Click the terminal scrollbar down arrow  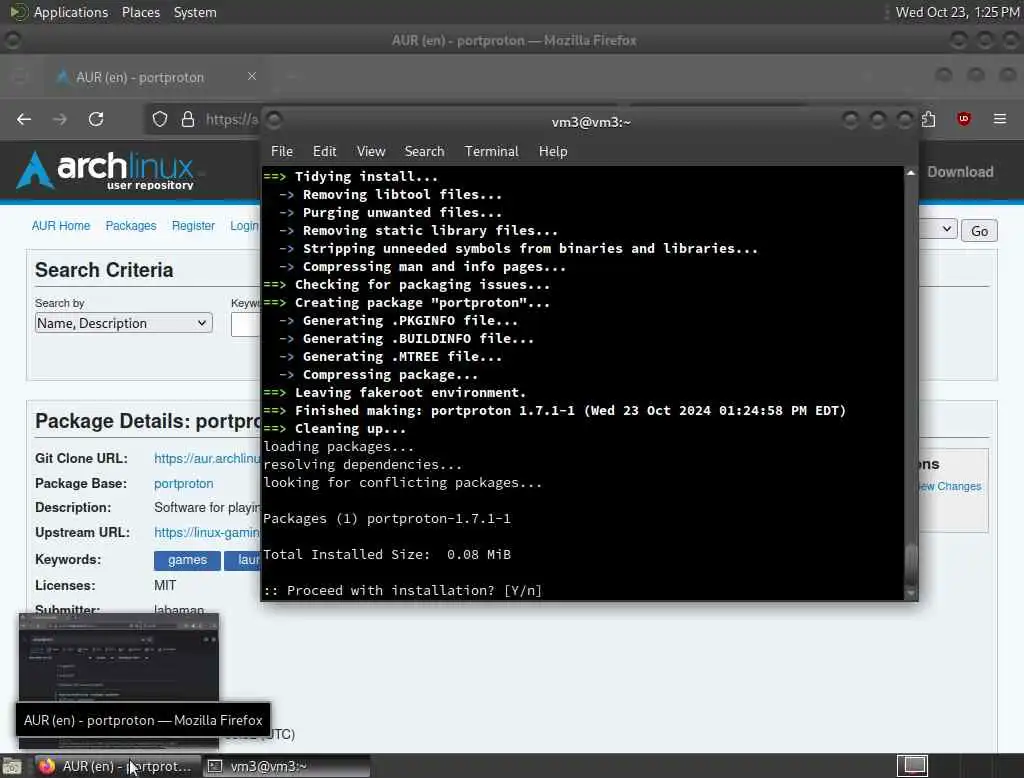click(911, 593)
